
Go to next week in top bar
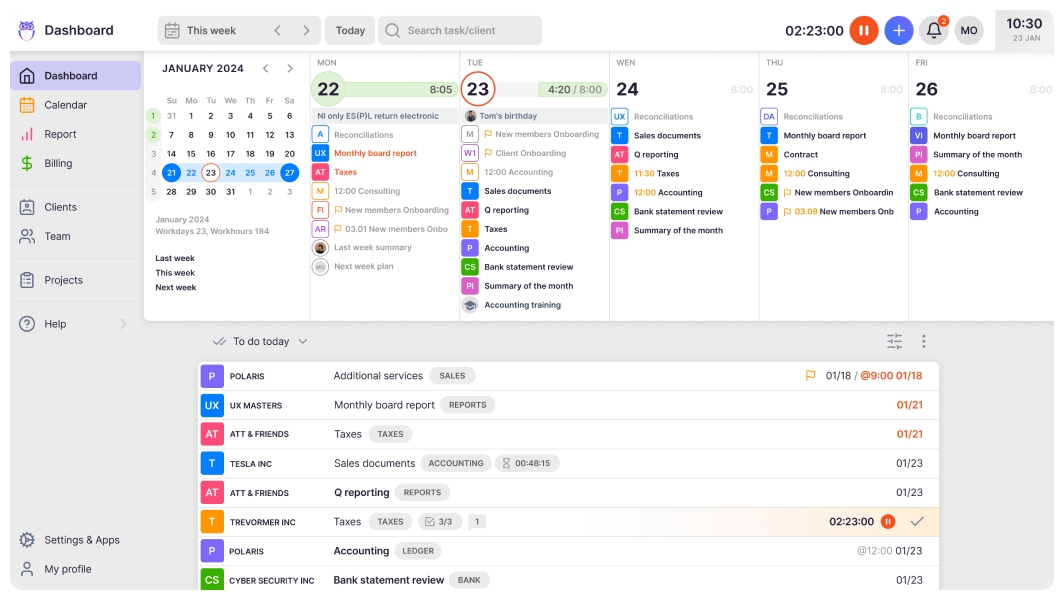(306, 31)
